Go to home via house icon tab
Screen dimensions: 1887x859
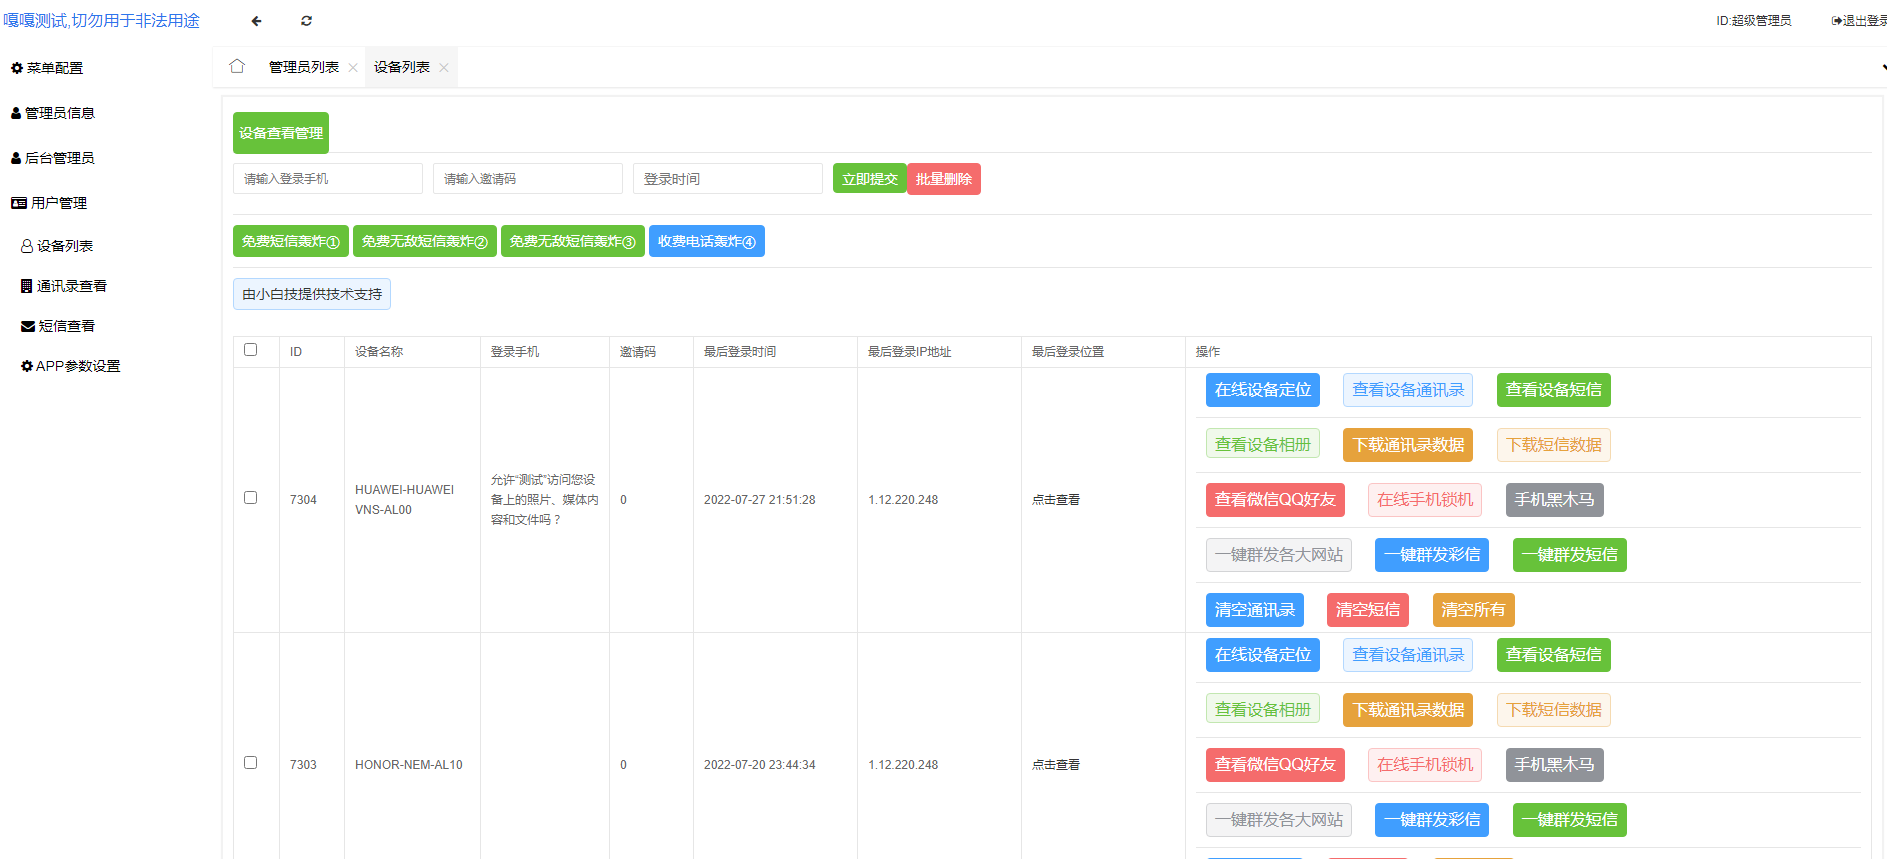click(x=237, y=67)
